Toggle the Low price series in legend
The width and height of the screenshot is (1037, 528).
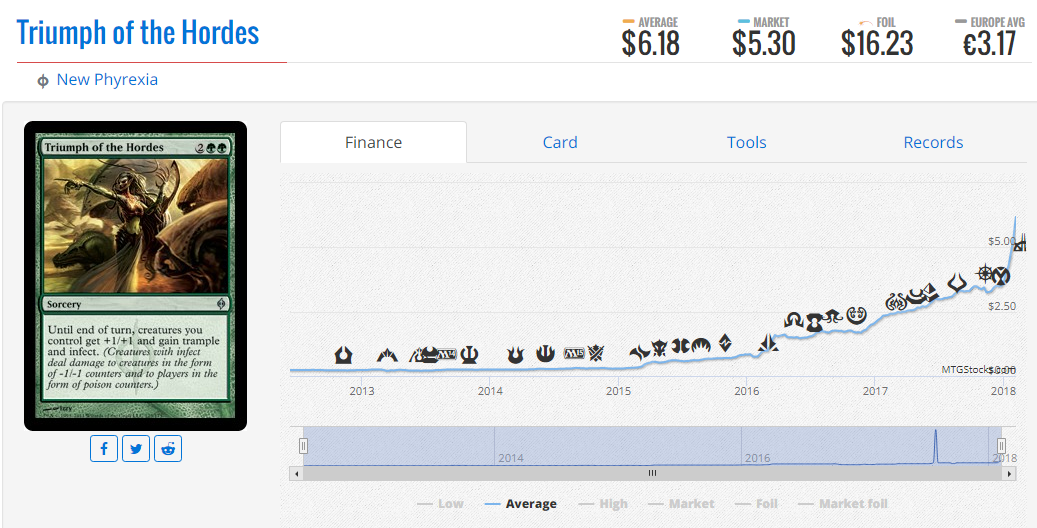440,504
